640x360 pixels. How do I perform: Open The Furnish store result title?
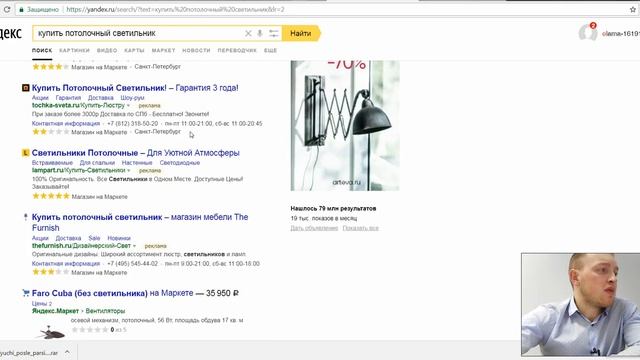(140, 222)
